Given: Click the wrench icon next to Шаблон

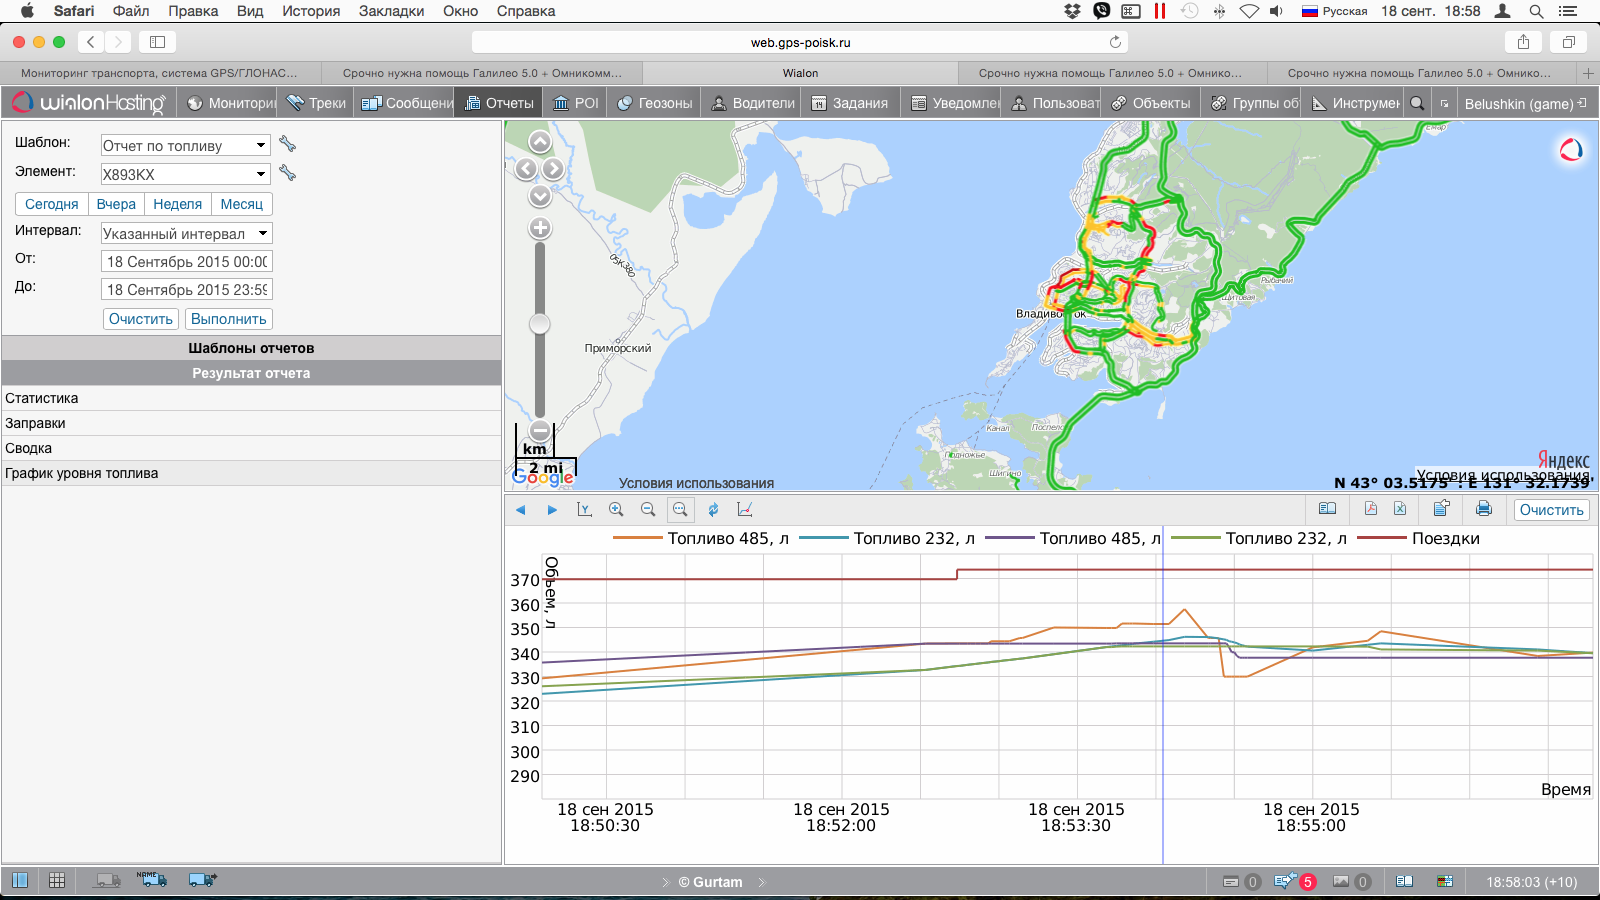Looking at the screenshot, I should click(x=288, y=145).
